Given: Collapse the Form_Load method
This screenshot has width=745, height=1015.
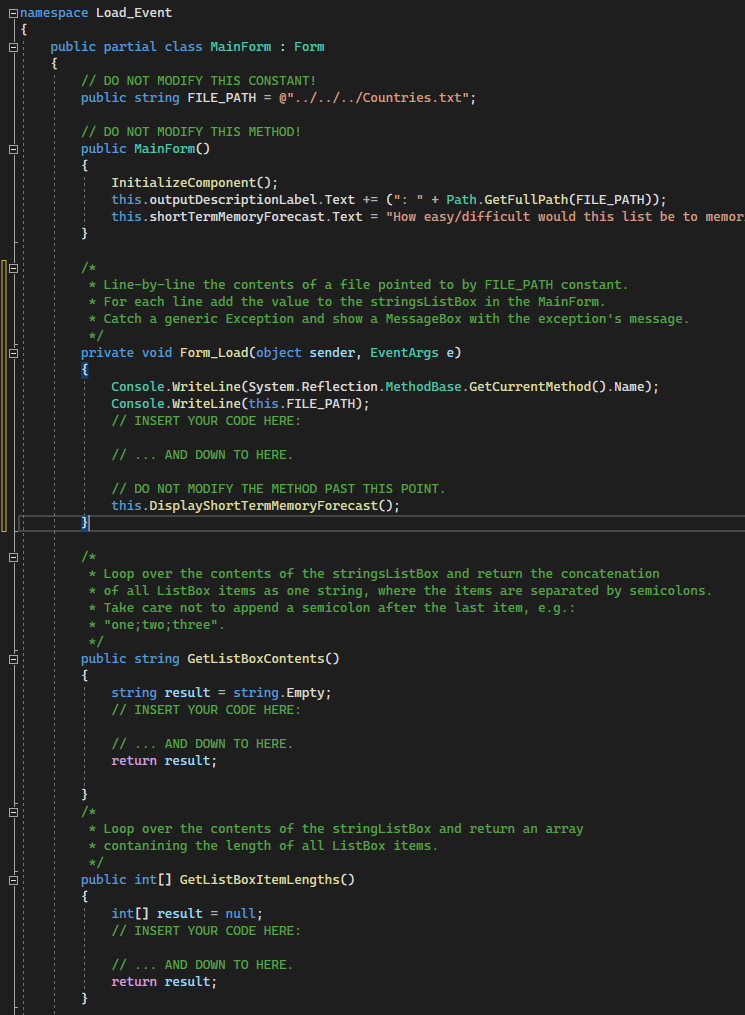Looking at the screenshot, I should coord(12,353).
